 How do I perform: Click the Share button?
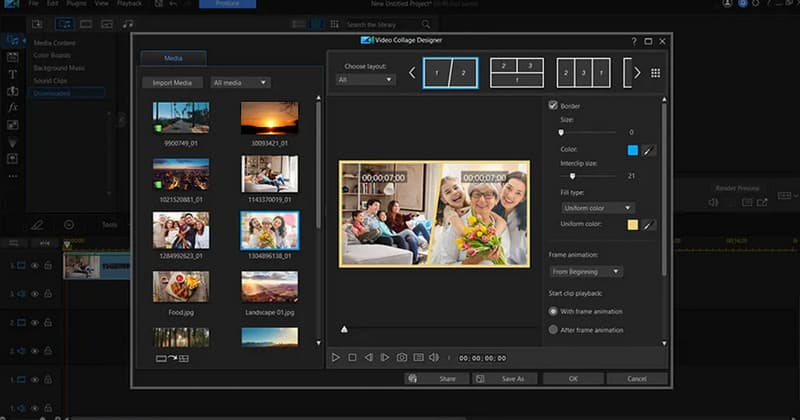click(x=438, y=379)
